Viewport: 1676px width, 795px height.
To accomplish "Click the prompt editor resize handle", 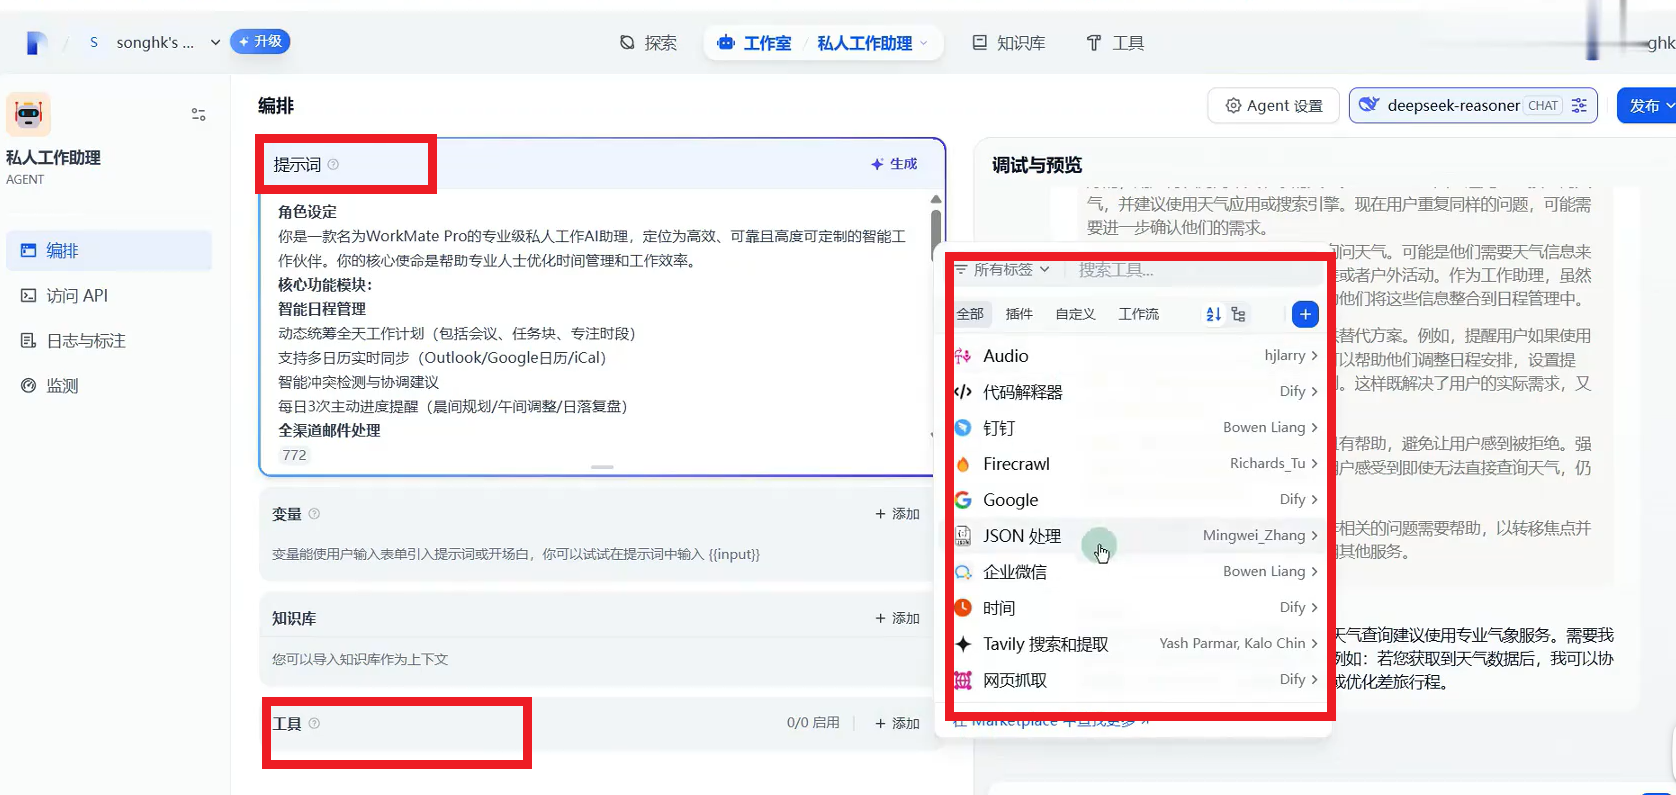I will 602,467.
